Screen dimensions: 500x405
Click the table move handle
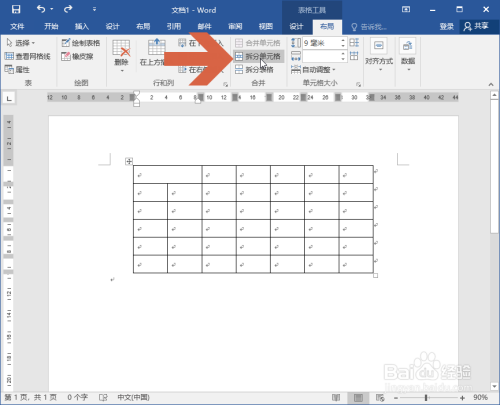[x=129, y=161]
